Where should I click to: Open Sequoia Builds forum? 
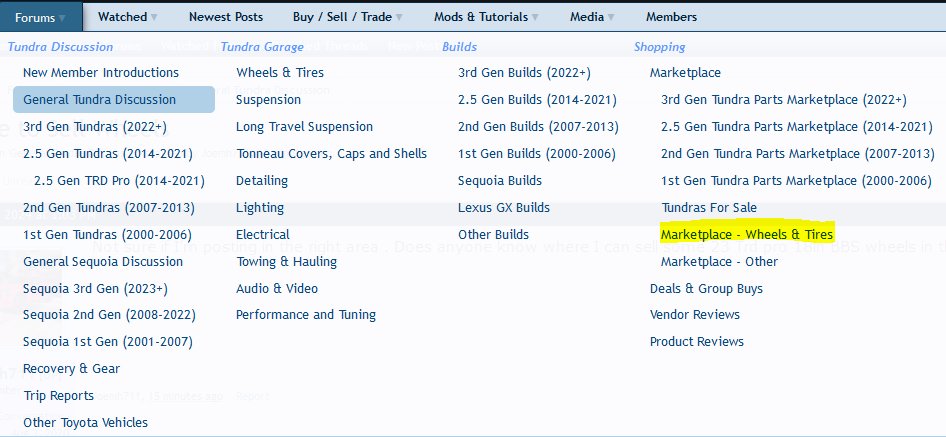coord(500,180)
